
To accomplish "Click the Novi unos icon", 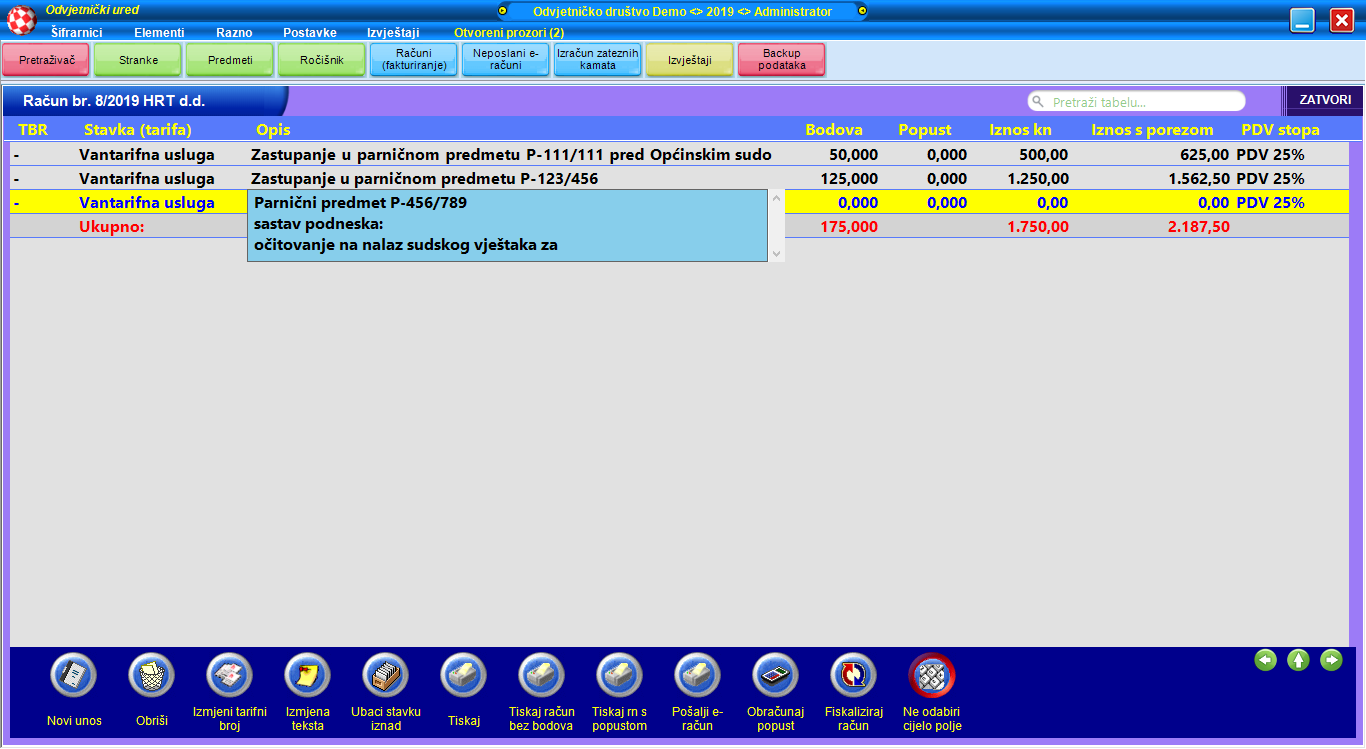I will pos(74,677).
